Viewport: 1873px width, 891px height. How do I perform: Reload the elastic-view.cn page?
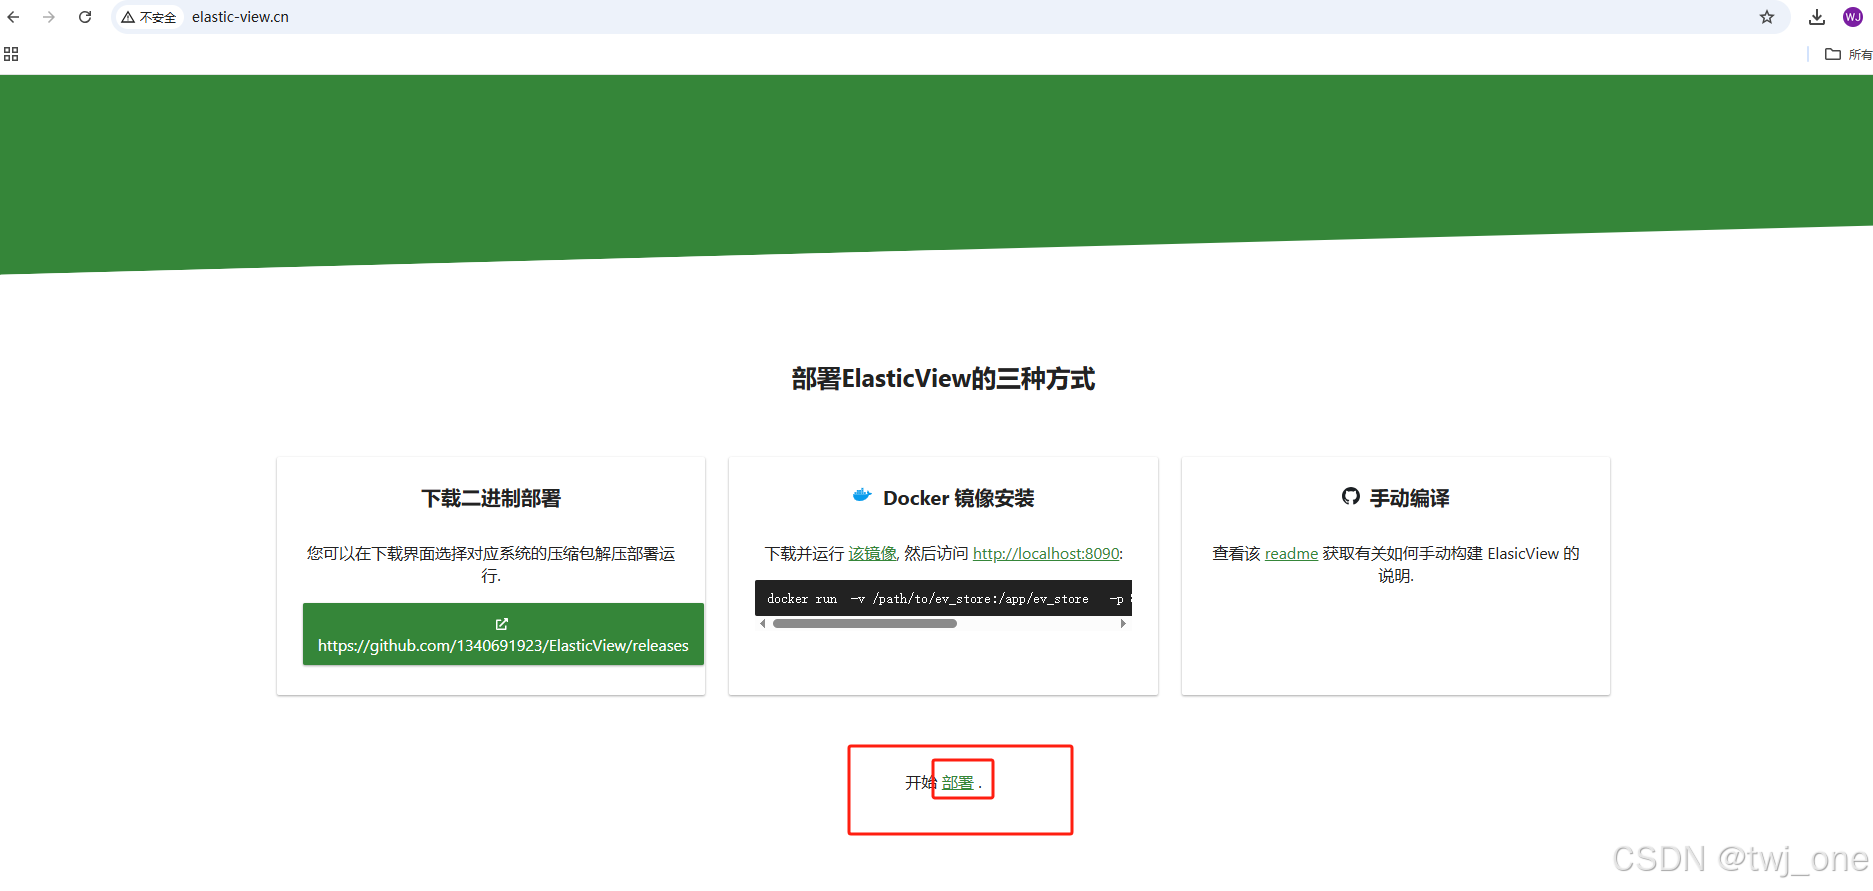pos(85,17)
